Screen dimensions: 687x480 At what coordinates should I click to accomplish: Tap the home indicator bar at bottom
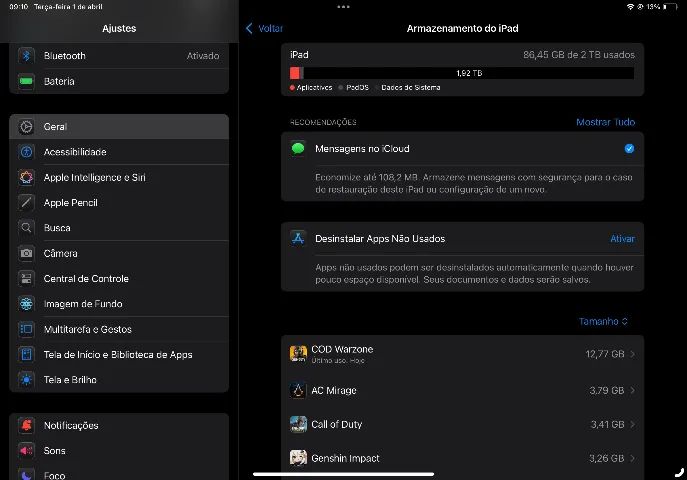[344, 474]
